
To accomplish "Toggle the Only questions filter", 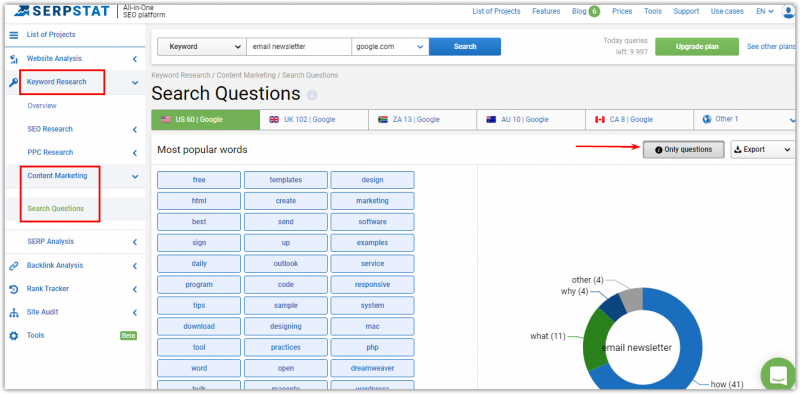I will pos(683,150).
